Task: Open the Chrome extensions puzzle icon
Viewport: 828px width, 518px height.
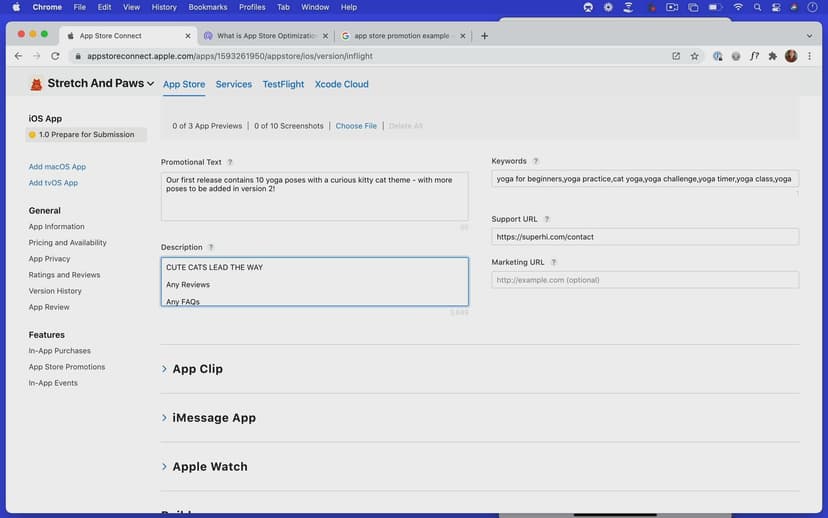Action: [x=772, y=56]
